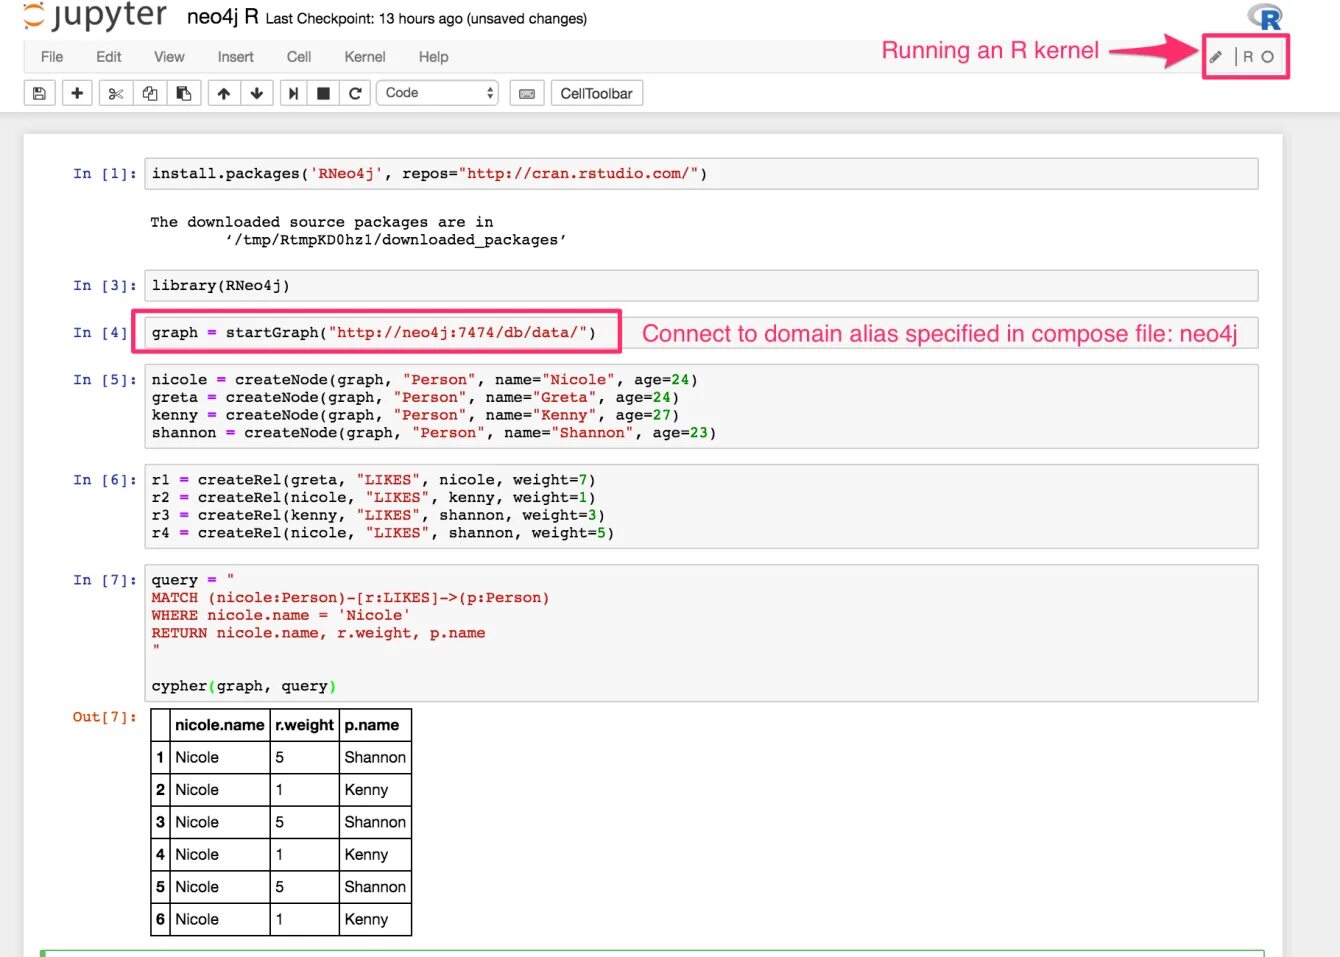Image resolution: width=1340 pixels, height=957 pixels.
Task: Click Shannon in output row 5
Action: pos(375,887)
